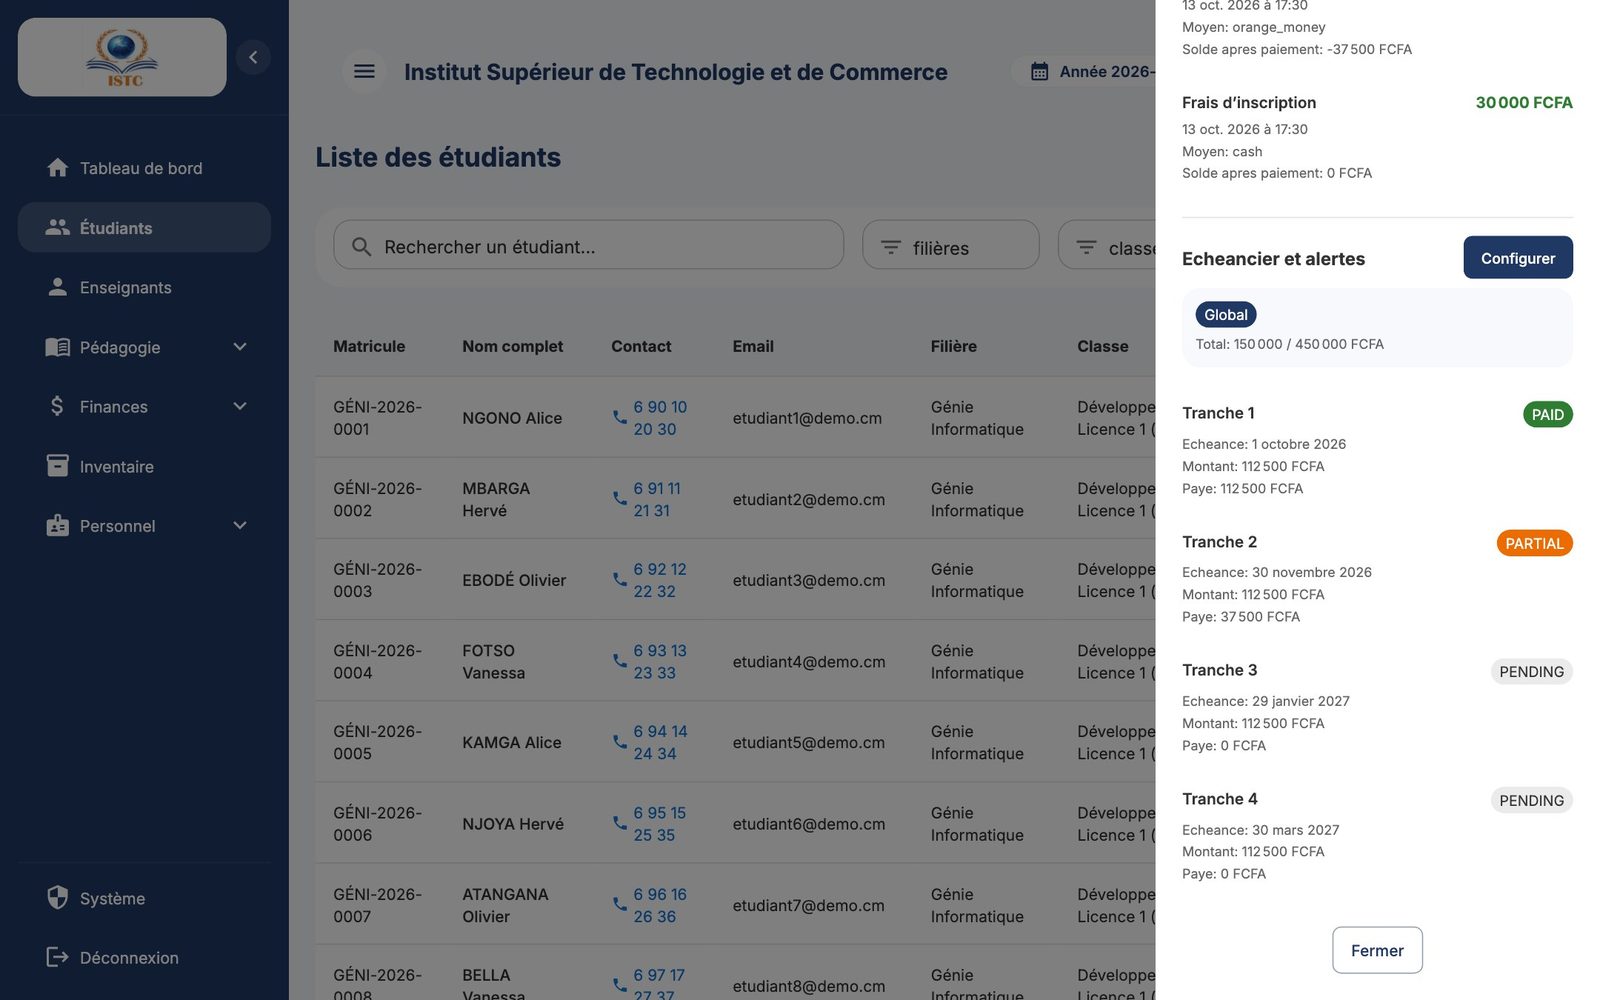Click the search magnifier icon

click(x=362, y=247)
